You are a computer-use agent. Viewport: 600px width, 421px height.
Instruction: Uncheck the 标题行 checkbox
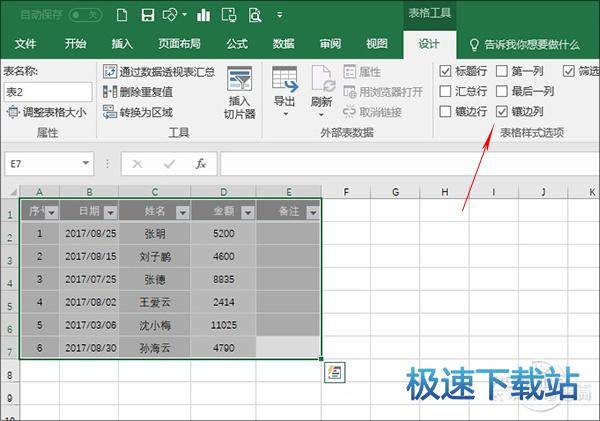[x=445, y=71]
